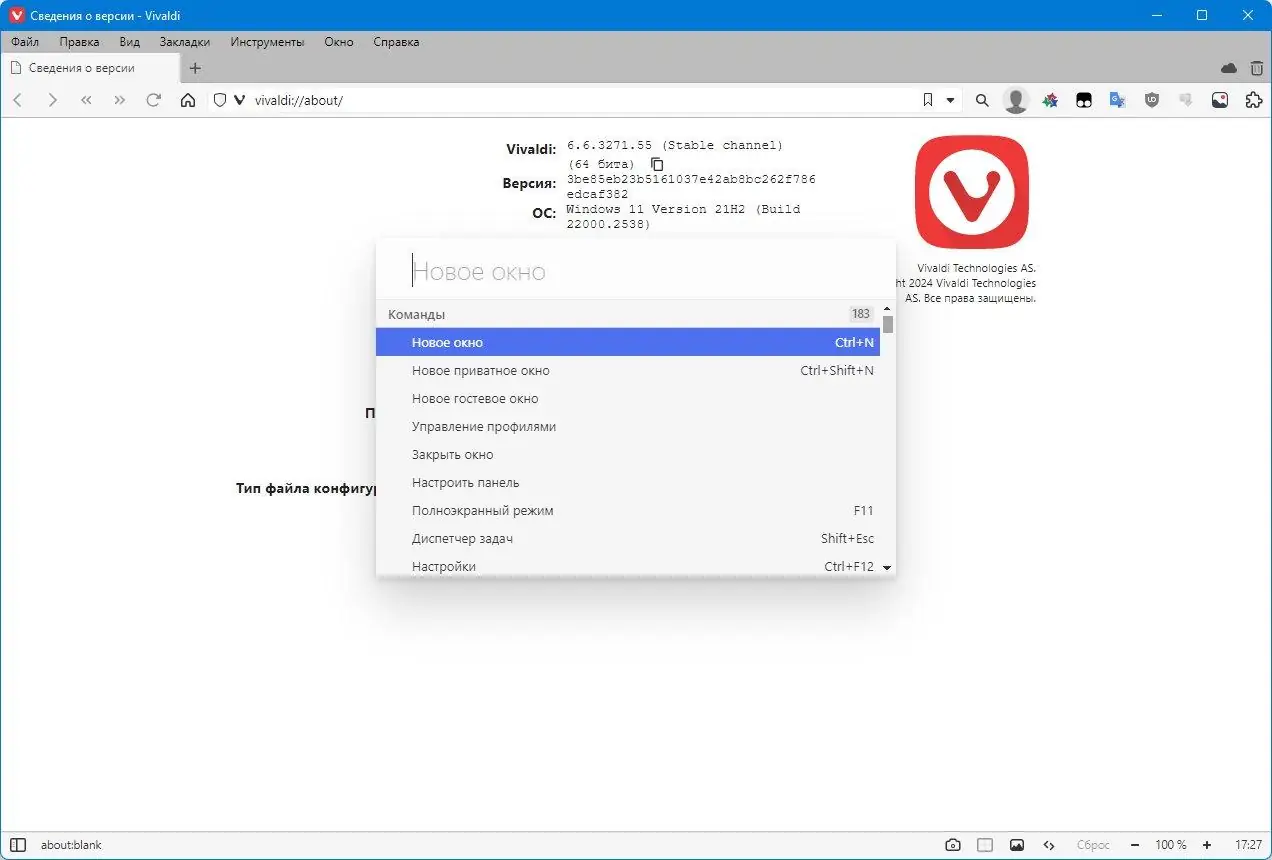Select Новое приватное окно command
Image resolution: width=1272 pixels, height=860 pixels.
(481, 370)
